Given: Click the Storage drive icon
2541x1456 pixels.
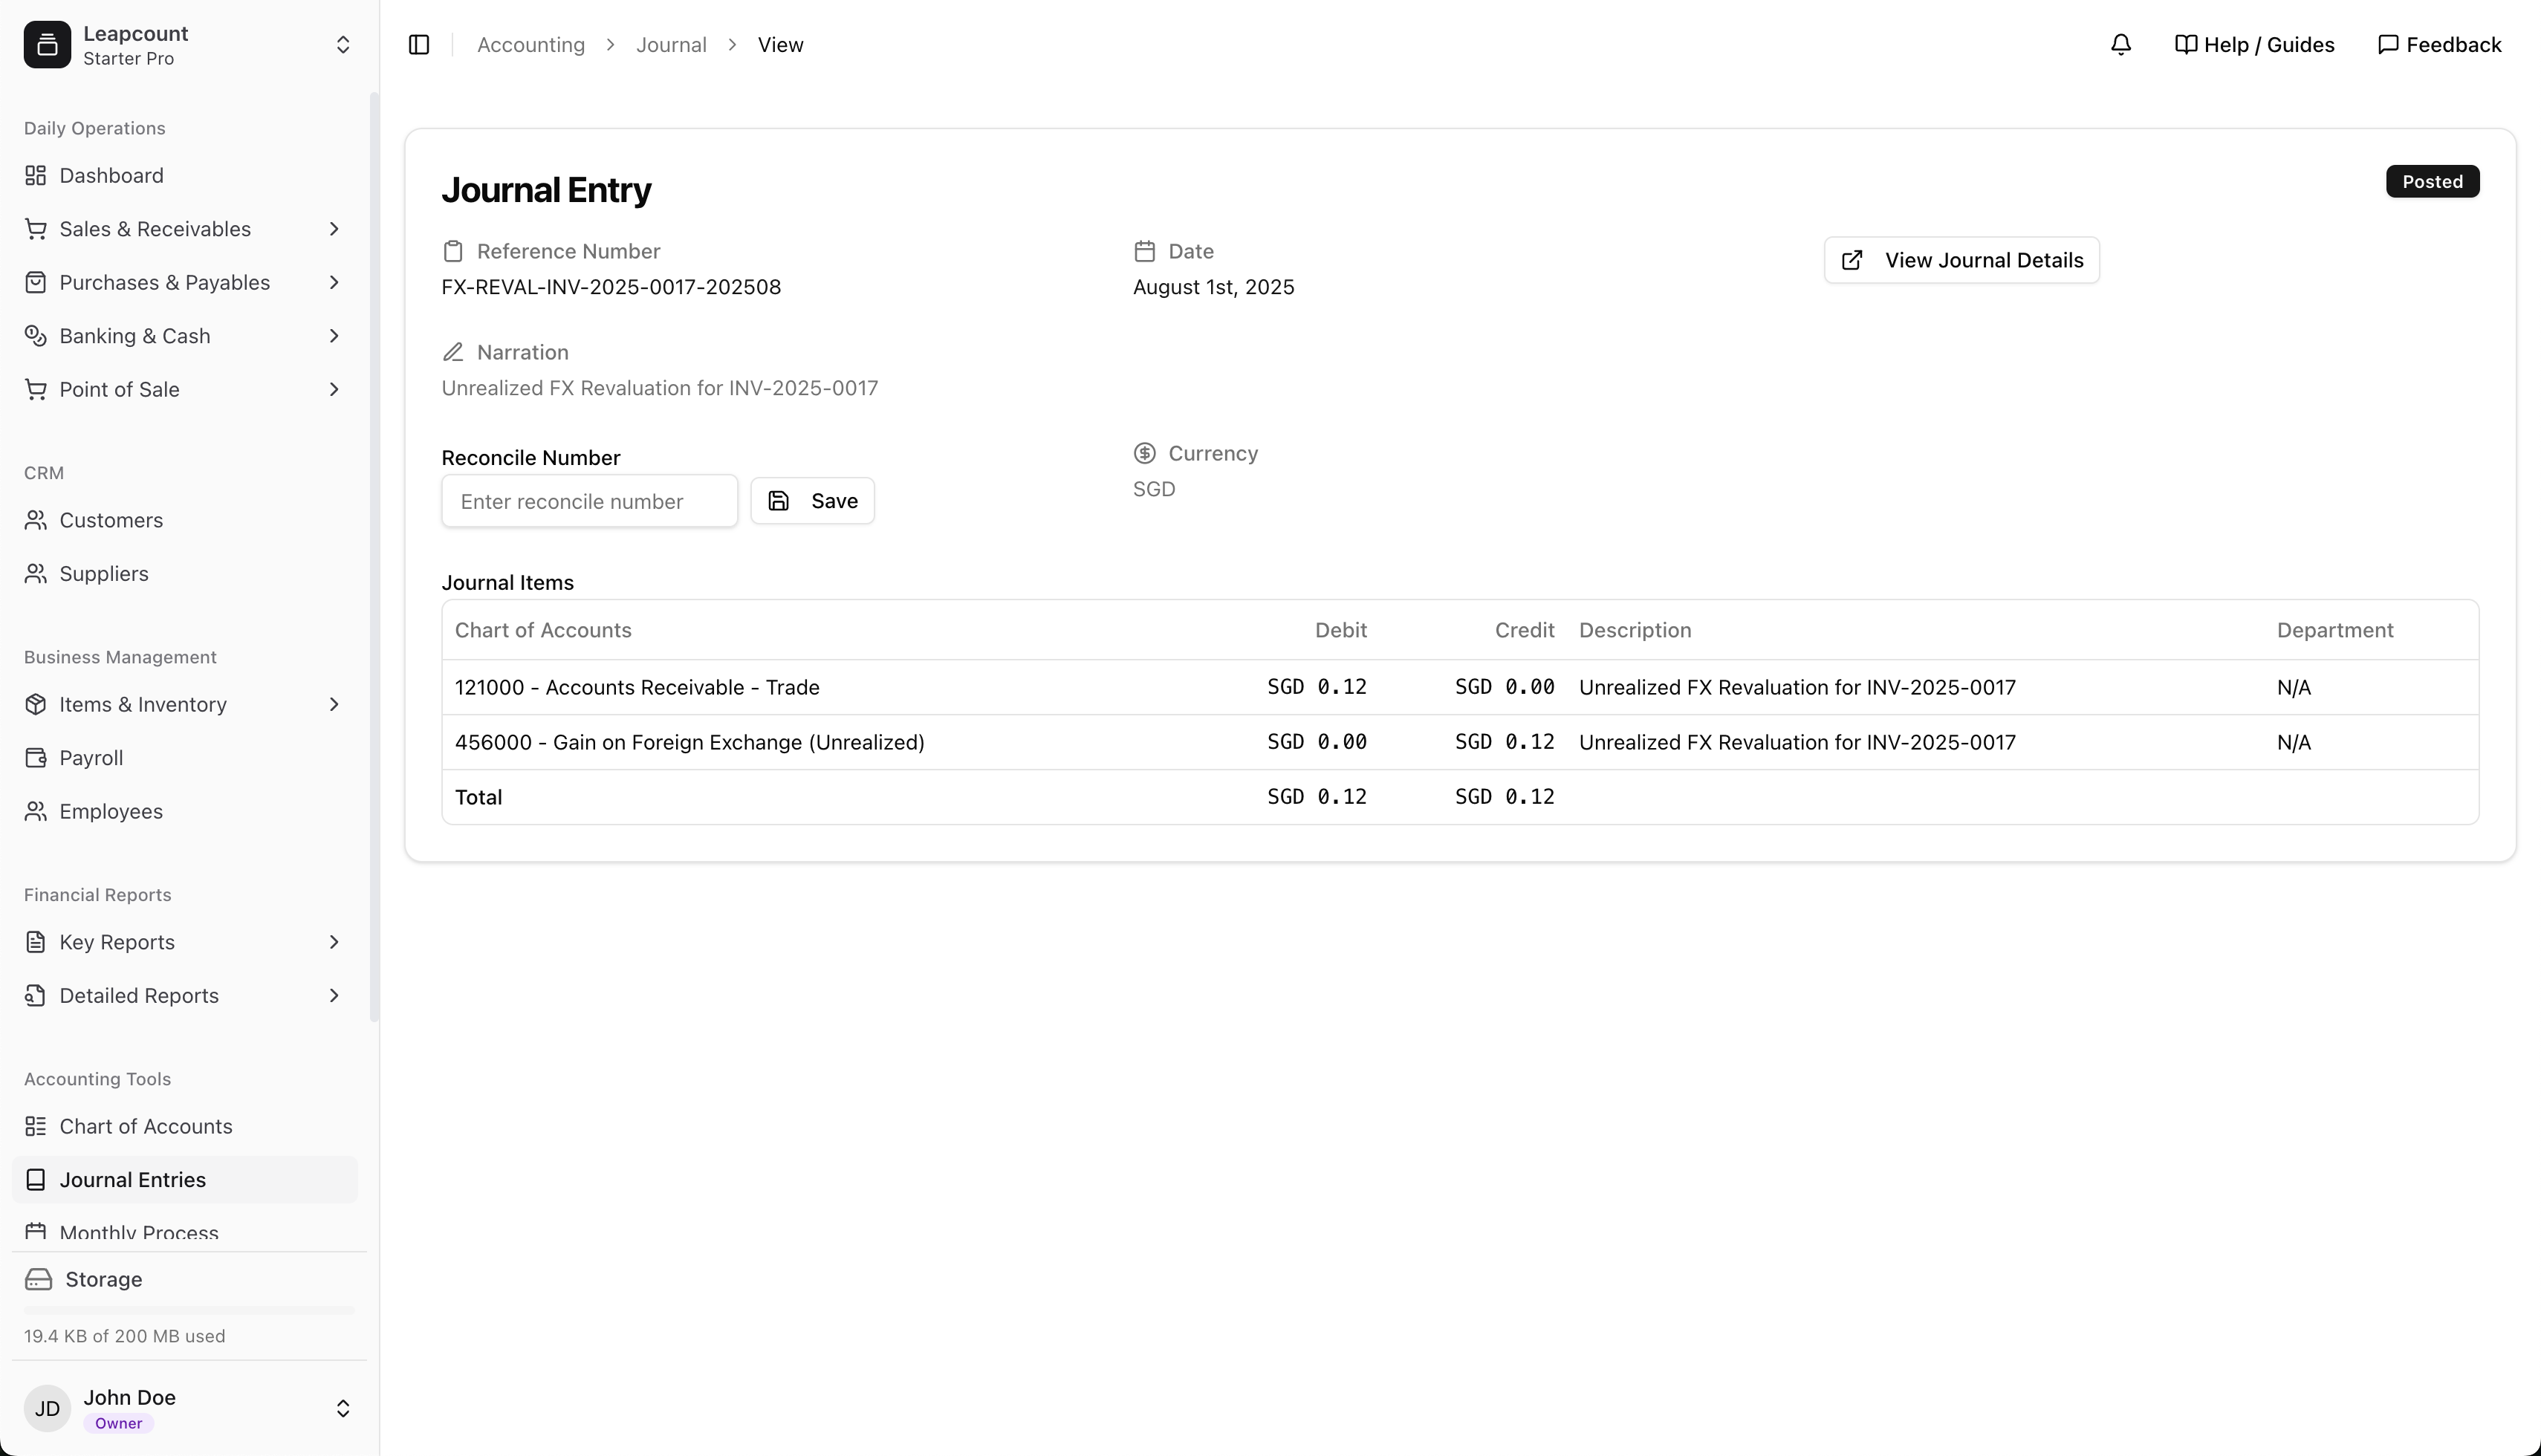Looking at the screenshot, I should pos(39,1280).
